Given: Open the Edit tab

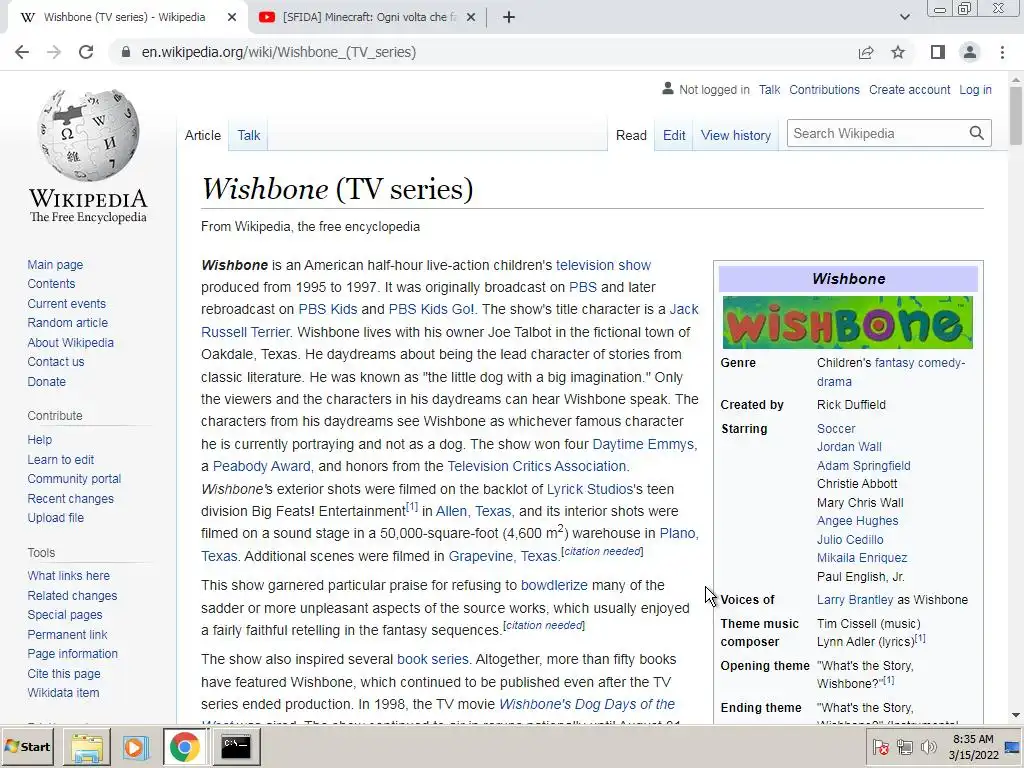Looking at the screenshot, I should (x=674, y=135).
